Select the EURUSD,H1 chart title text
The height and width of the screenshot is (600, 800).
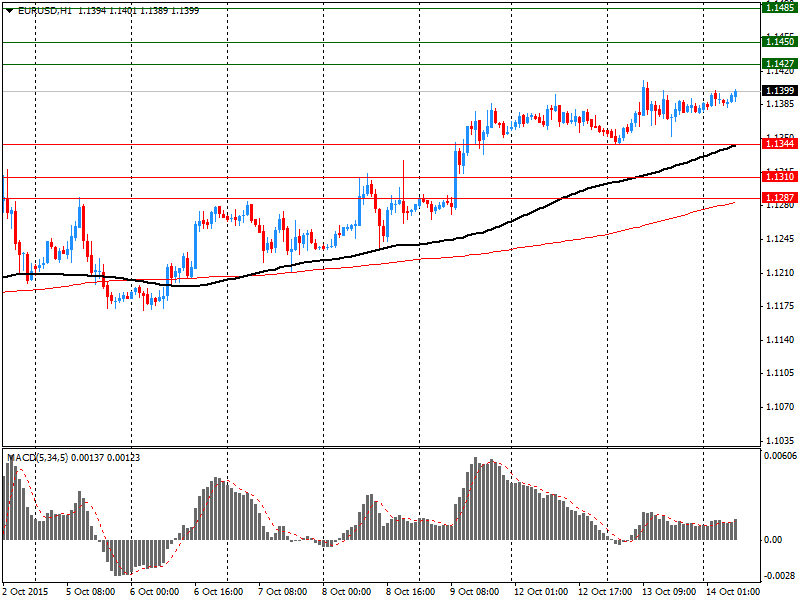click(x=44, y=10)
